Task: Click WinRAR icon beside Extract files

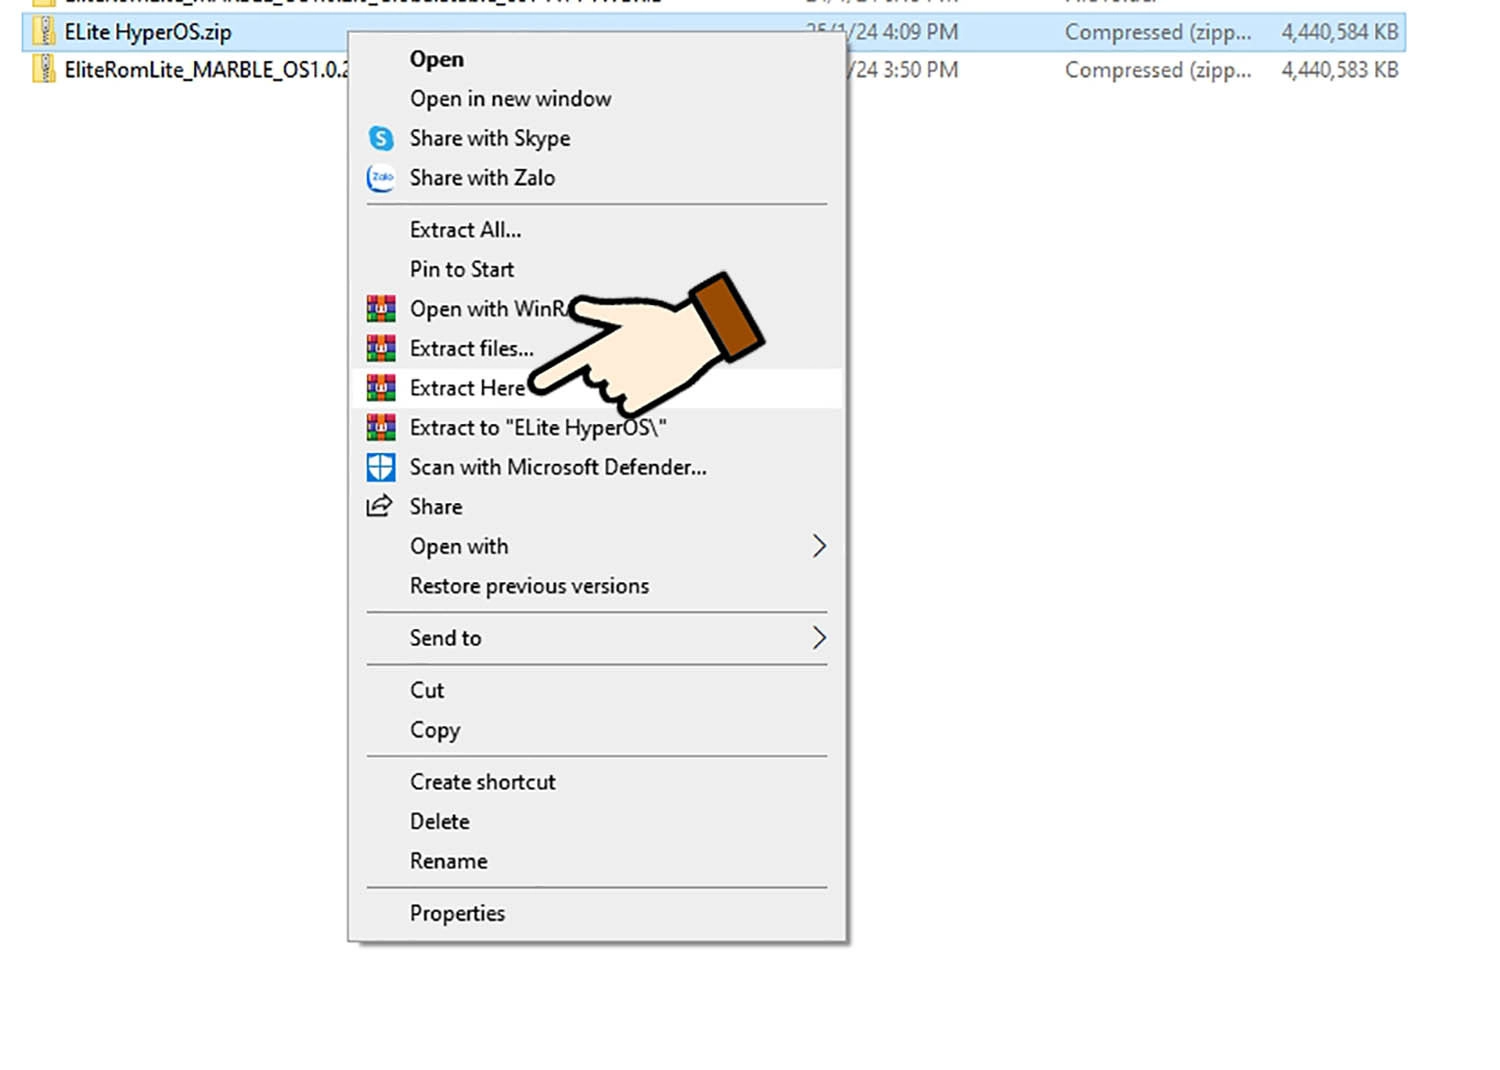Action: (380, 348)
